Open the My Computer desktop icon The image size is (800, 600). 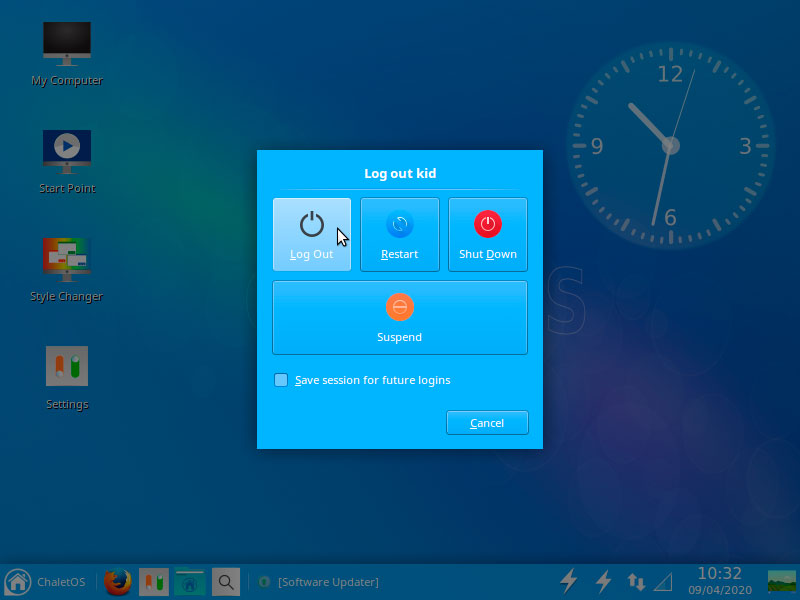coord(67,54)
